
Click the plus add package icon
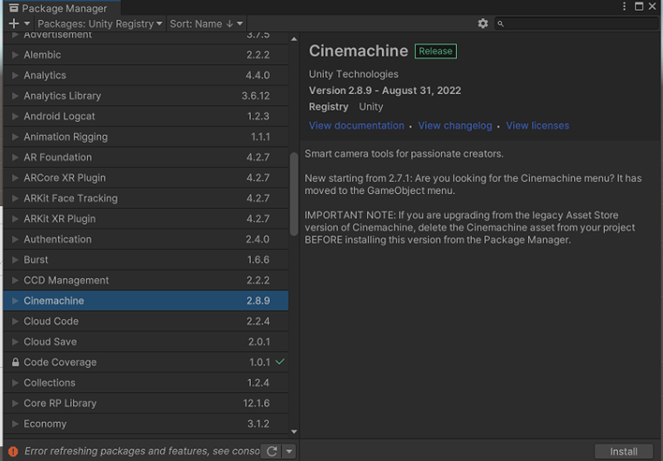(14, 24)
